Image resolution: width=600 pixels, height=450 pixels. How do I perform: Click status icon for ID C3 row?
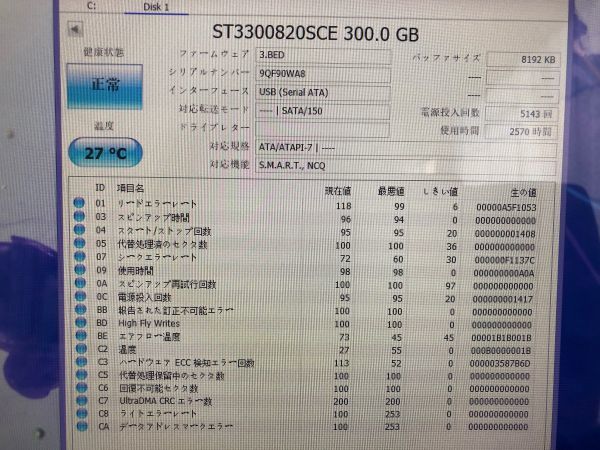[x=81, y=362]
